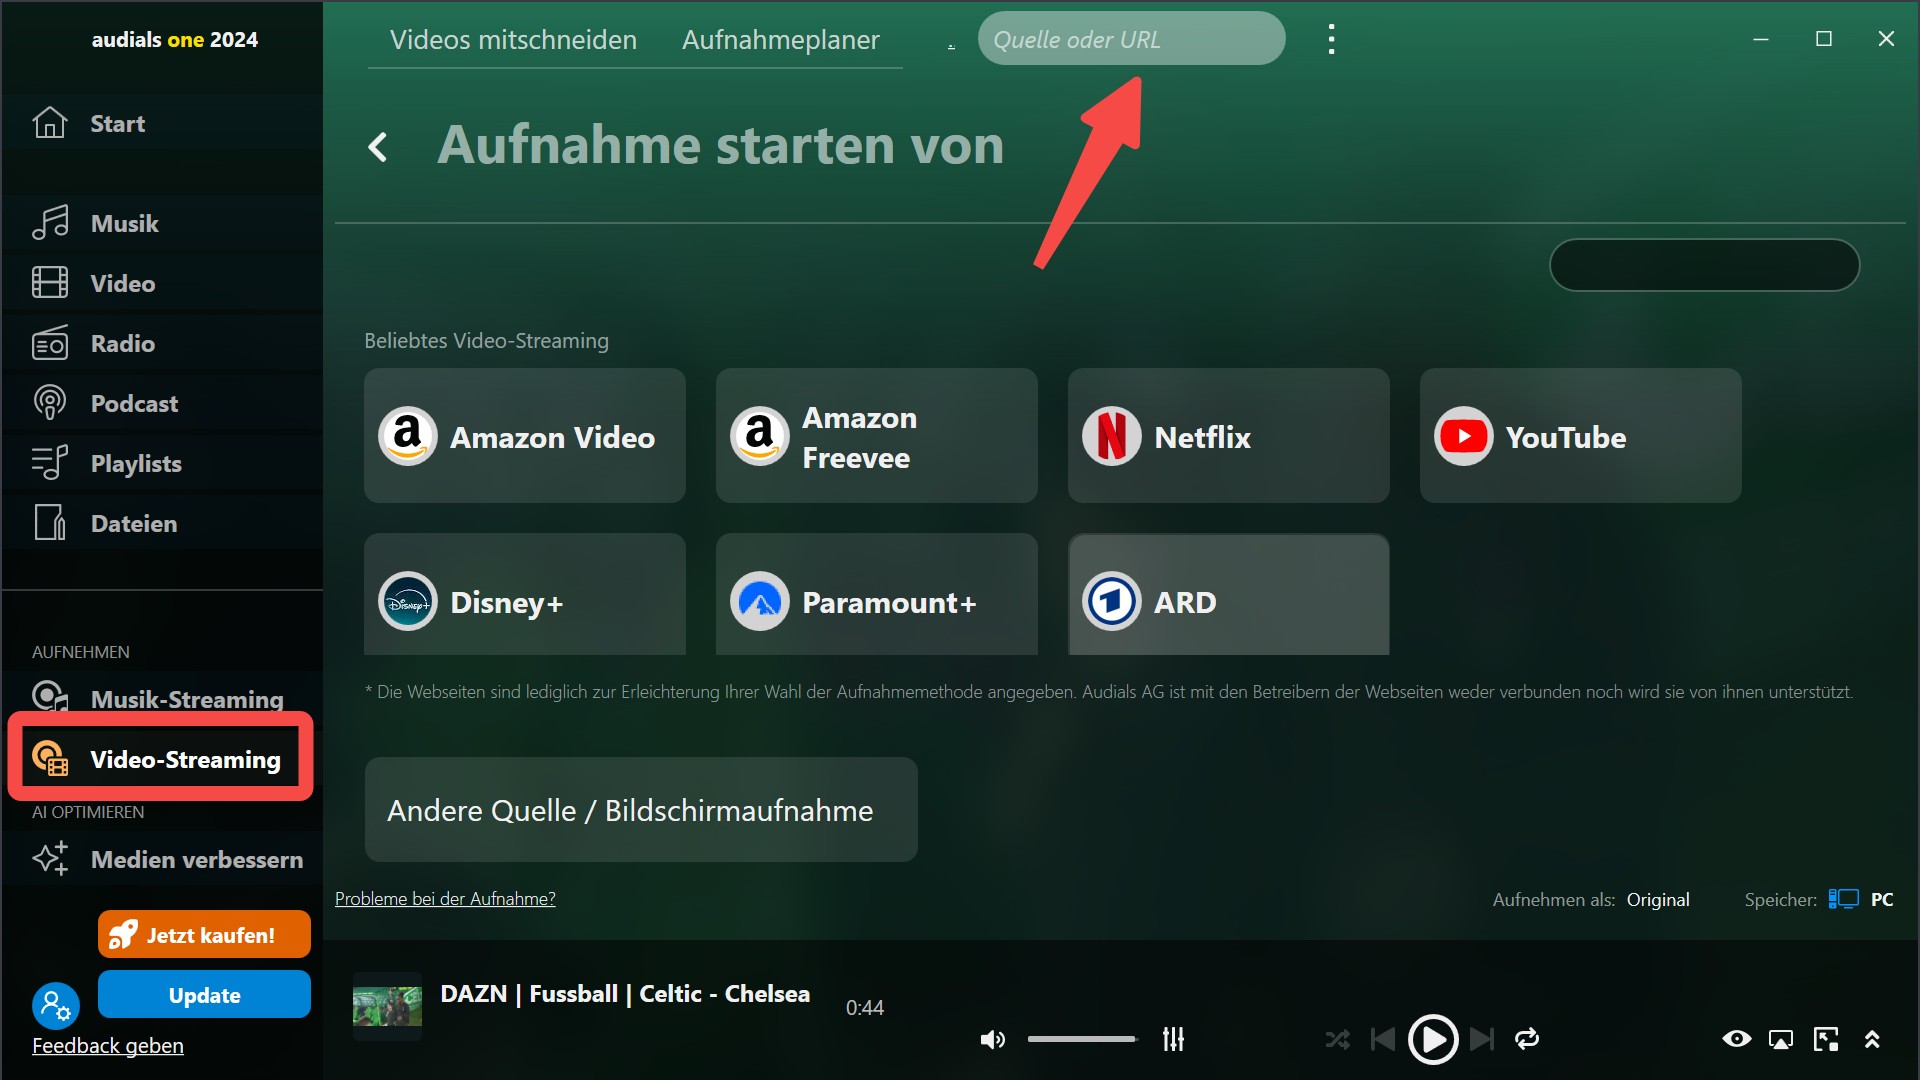
Task: Focus the Quelle oder URL field
Action: click(x=1131, y=39)
